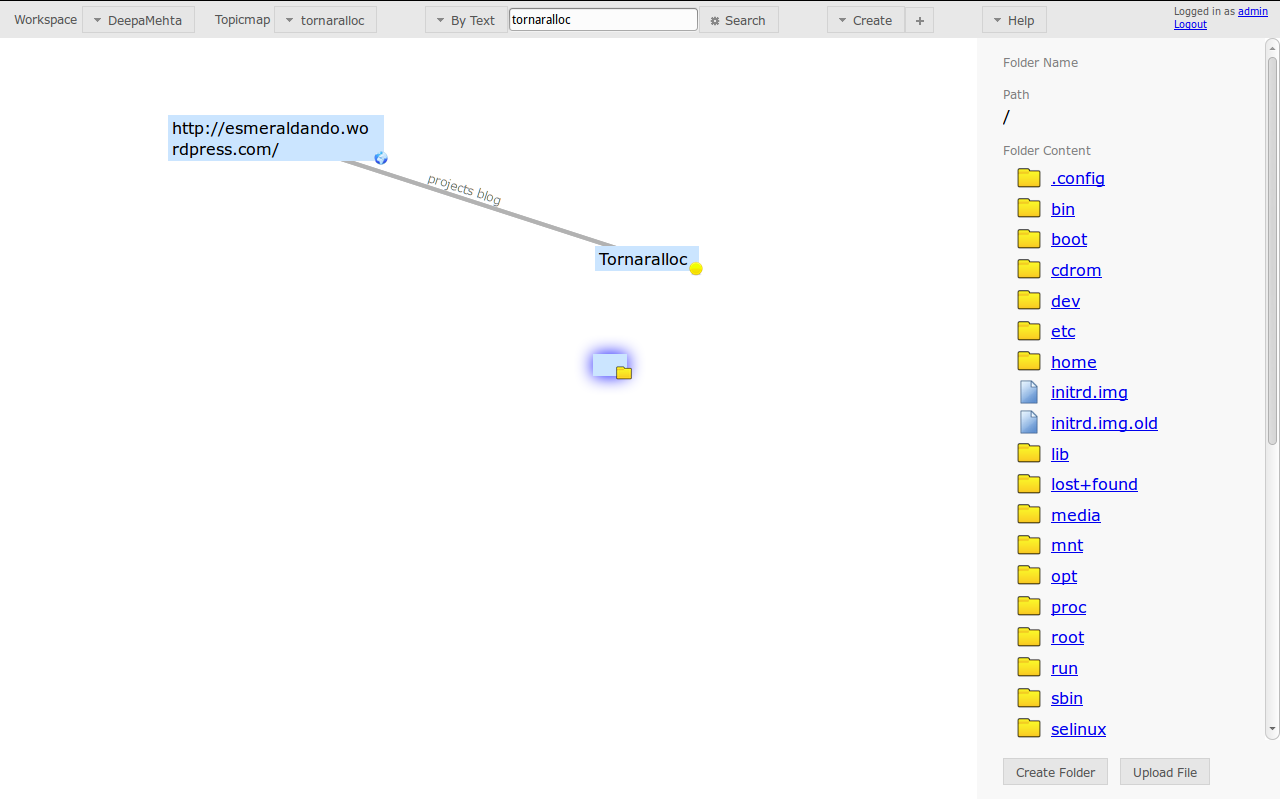Click the initrd.img.old file icon
The image size is (1280, 800).
click(1029, 422)
